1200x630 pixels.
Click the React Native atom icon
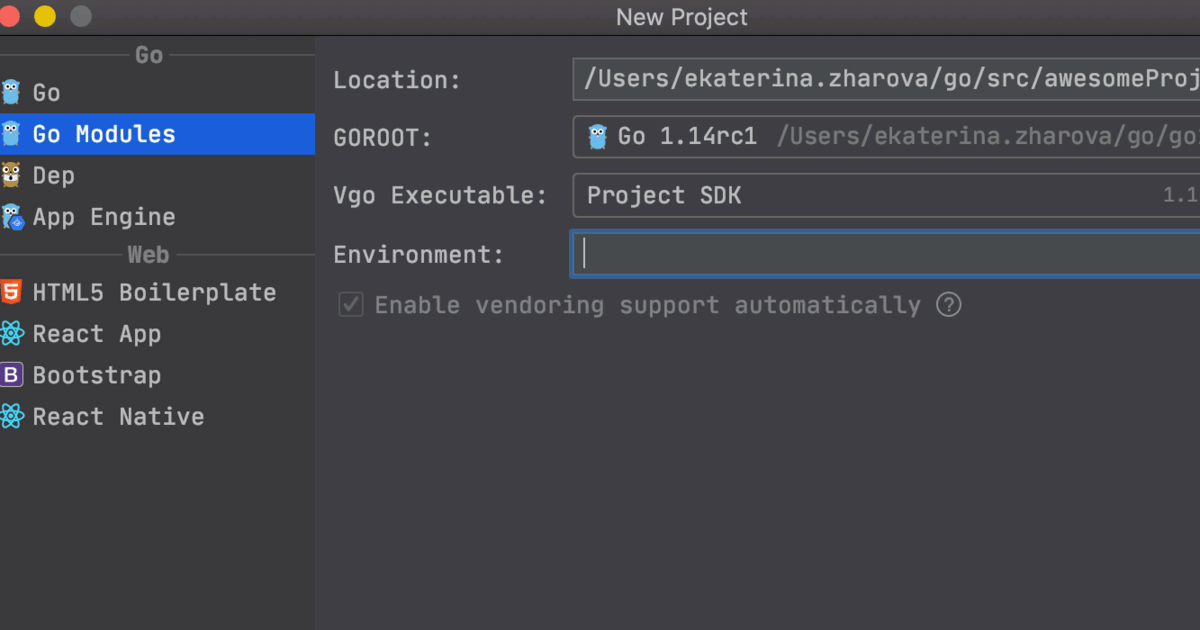coord(11,417)
